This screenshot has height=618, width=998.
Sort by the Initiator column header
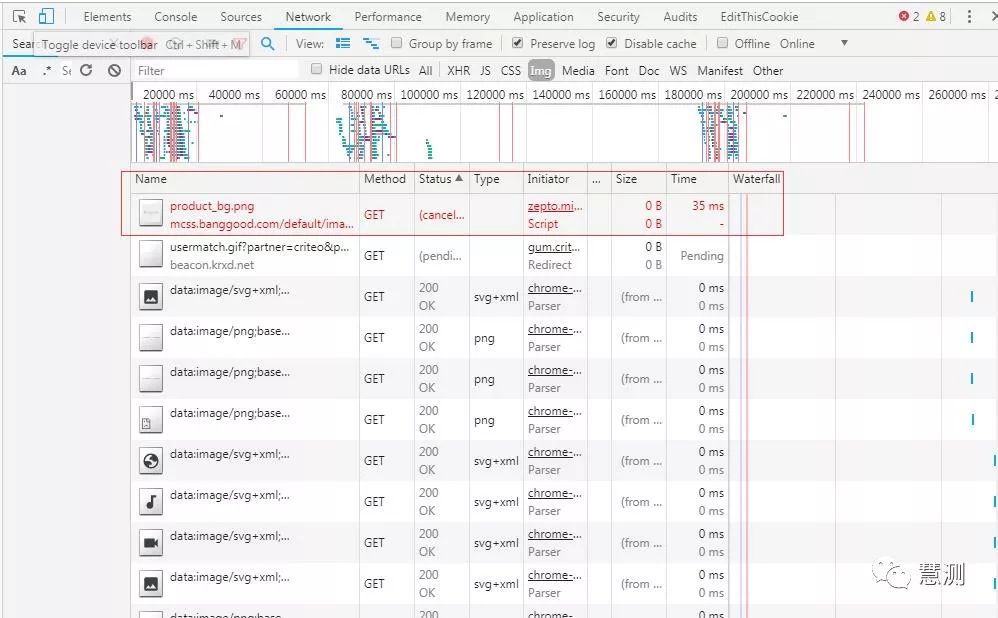click(555, 179)
